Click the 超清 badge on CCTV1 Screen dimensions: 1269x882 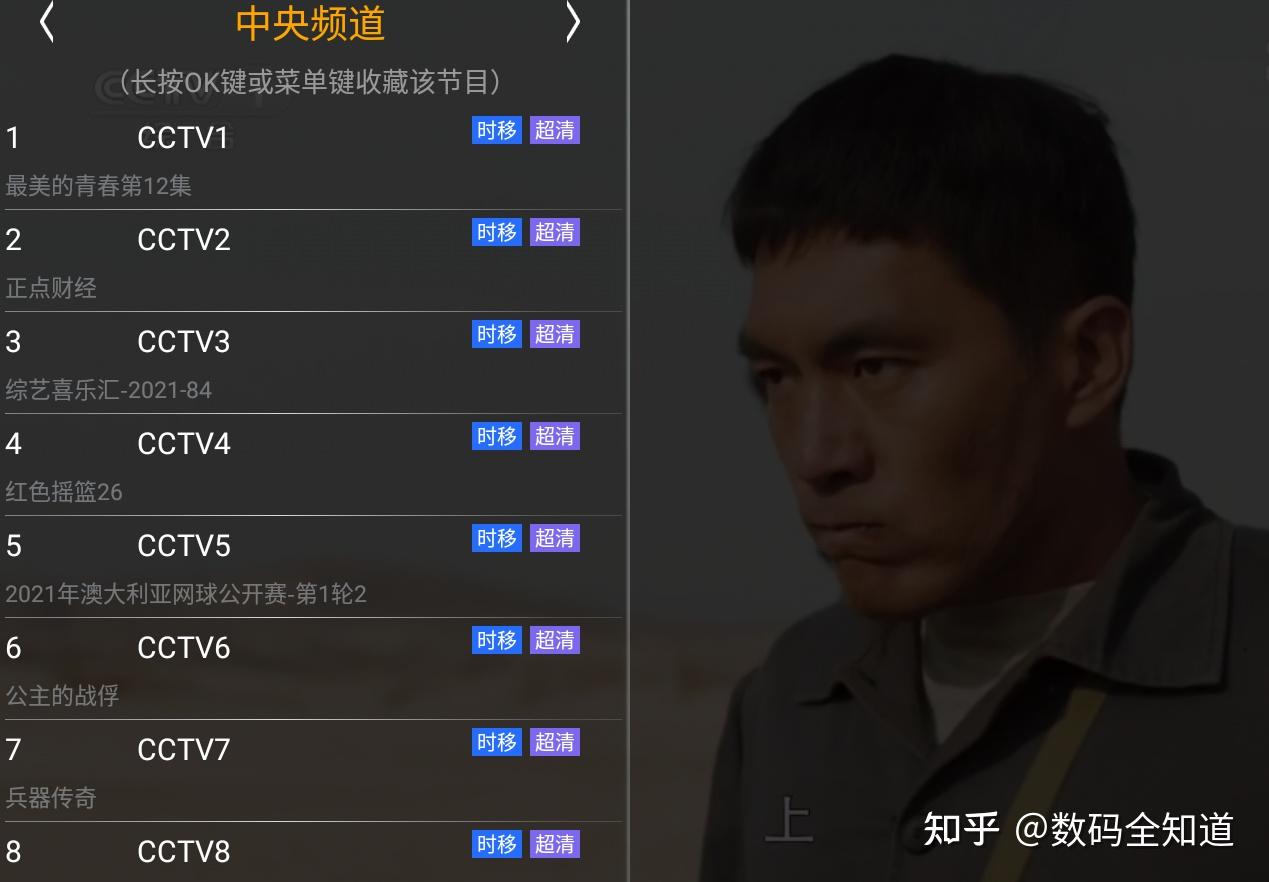point(555,130)
